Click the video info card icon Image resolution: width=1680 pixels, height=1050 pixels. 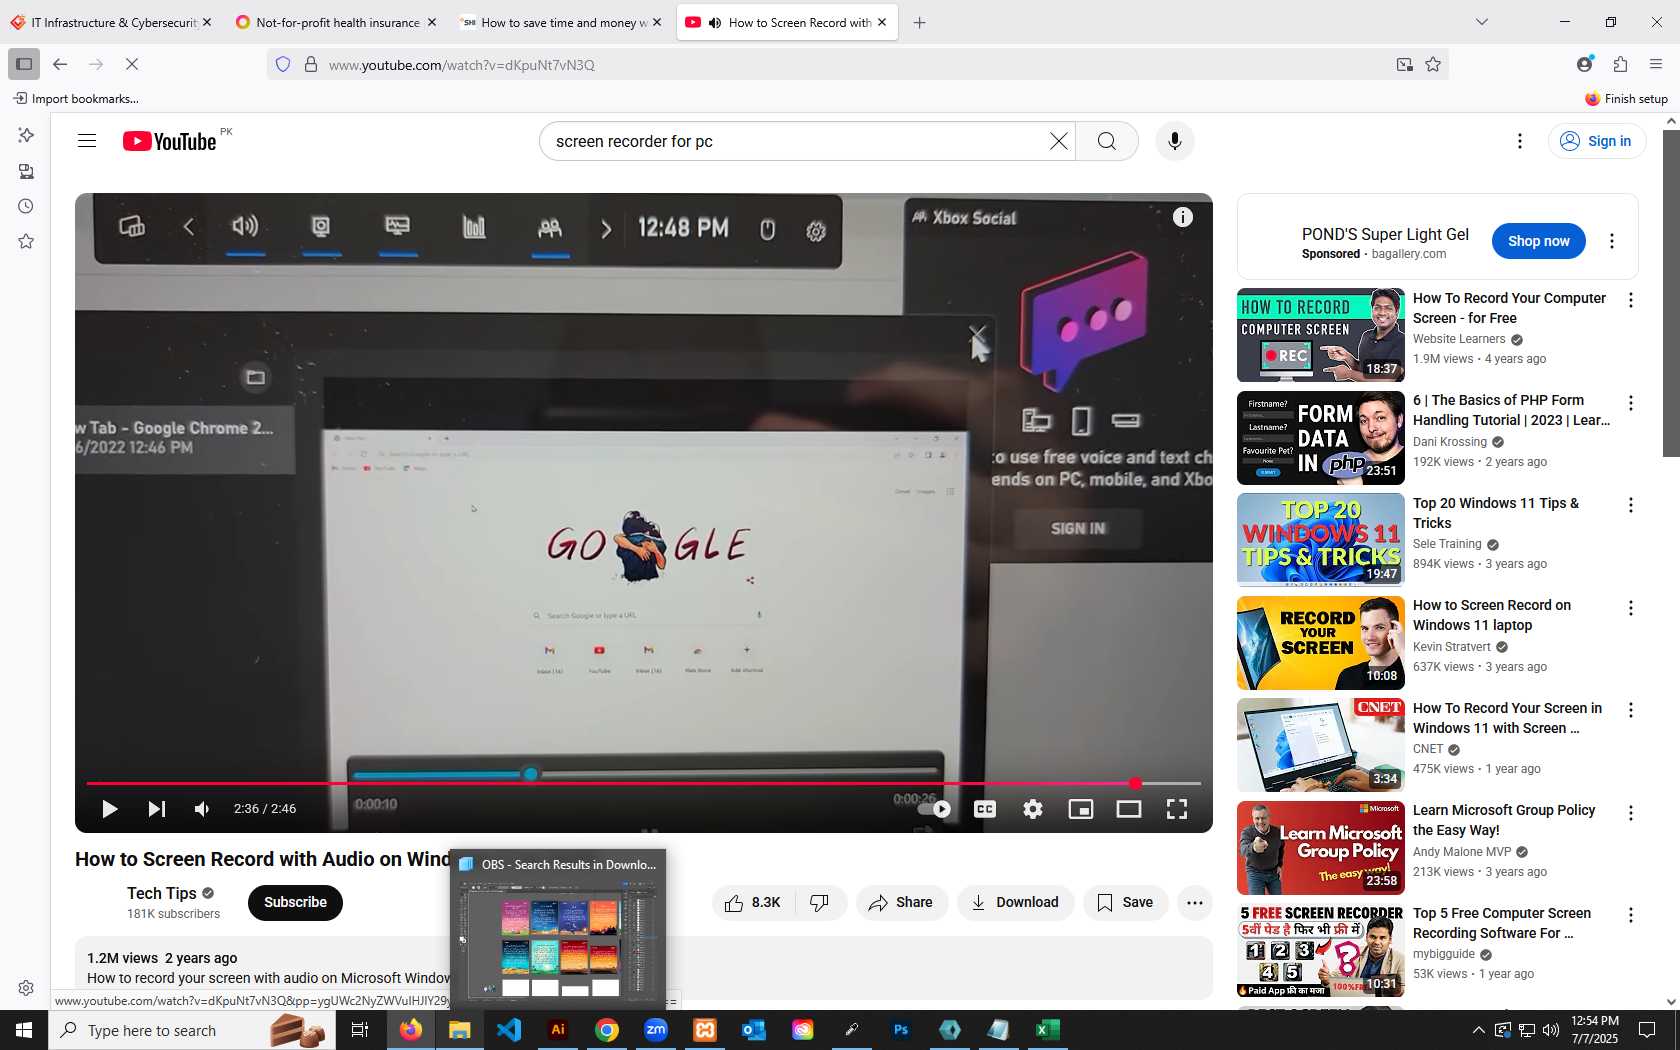pos(1183,217)
